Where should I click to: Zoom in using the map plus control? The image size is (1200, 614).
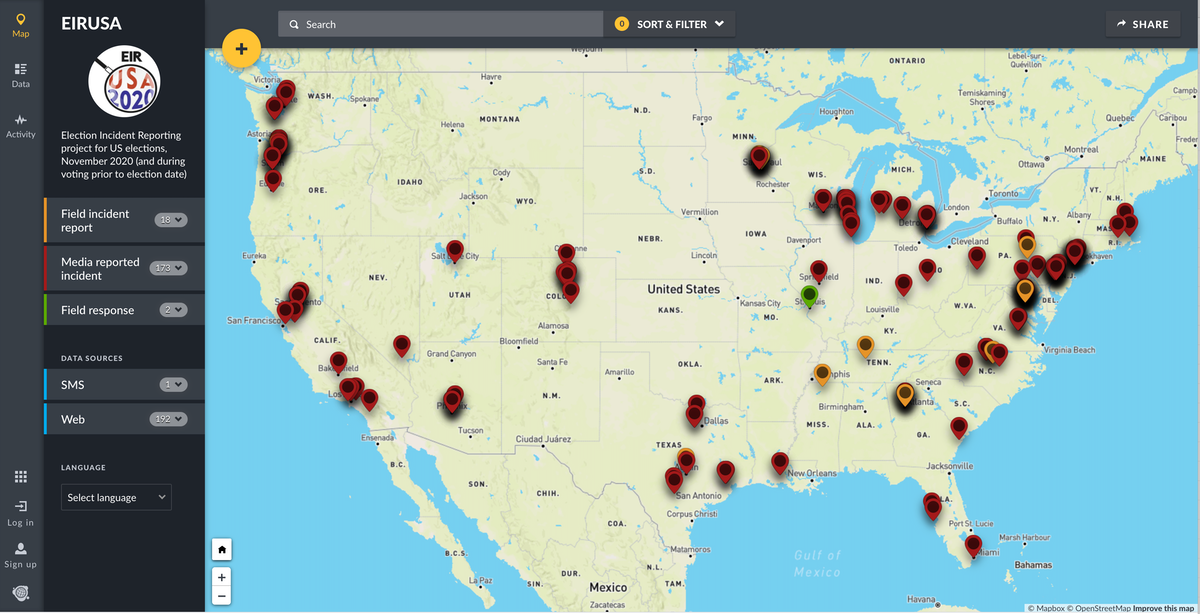221,577
